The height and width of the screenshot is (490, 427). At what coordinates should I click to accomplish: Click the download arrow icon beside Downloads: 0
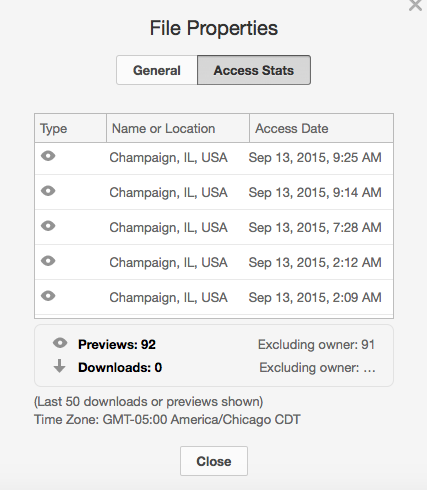click(59, 366)
